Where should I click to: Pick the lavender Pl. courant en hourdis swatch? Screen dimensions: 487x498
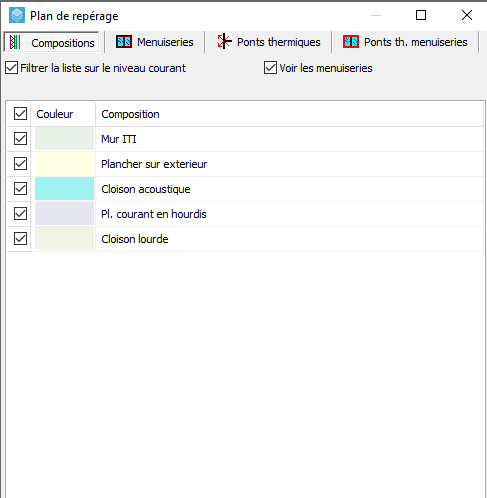pyautogui.click(x=64, y=214)
